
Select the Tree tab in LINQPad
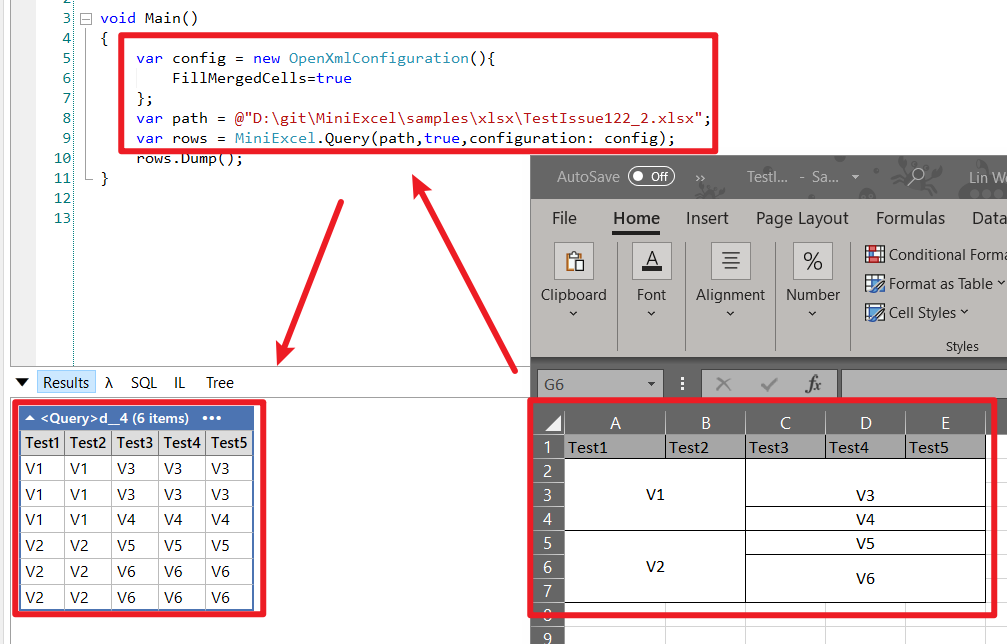click(x=219, y=382)
